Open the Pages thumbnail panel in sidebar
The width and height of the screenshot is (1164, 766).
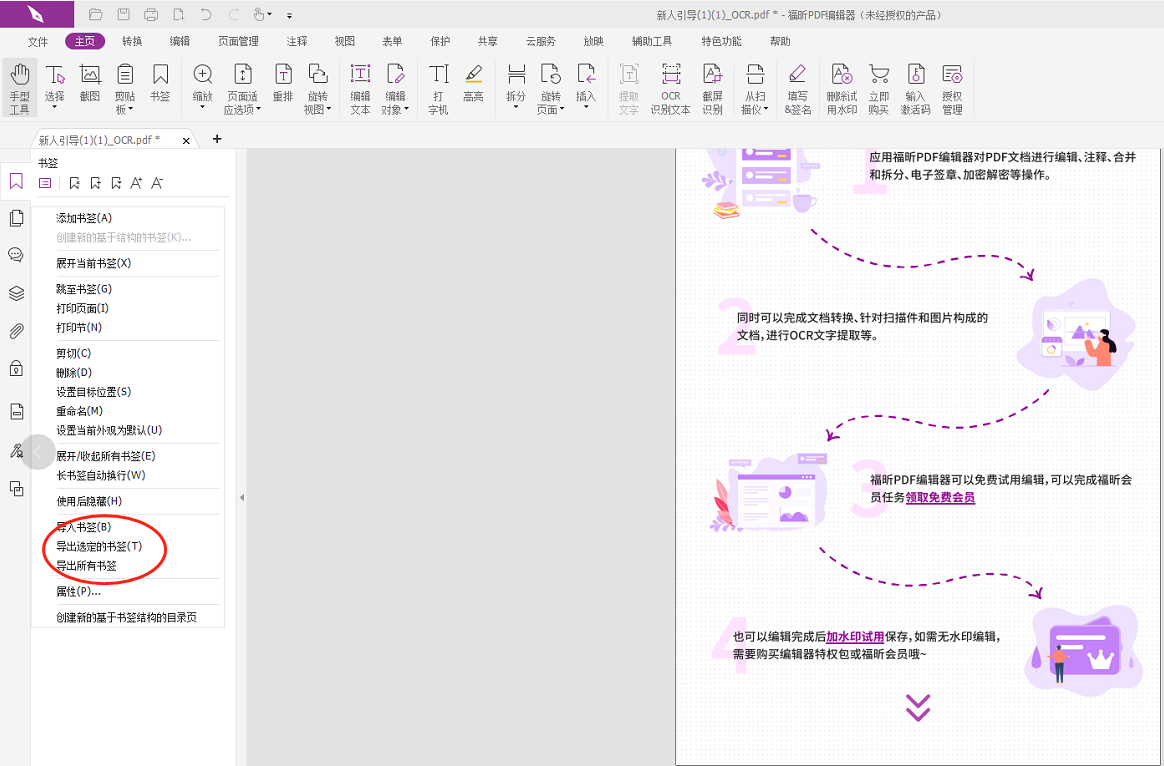point(16,218)
